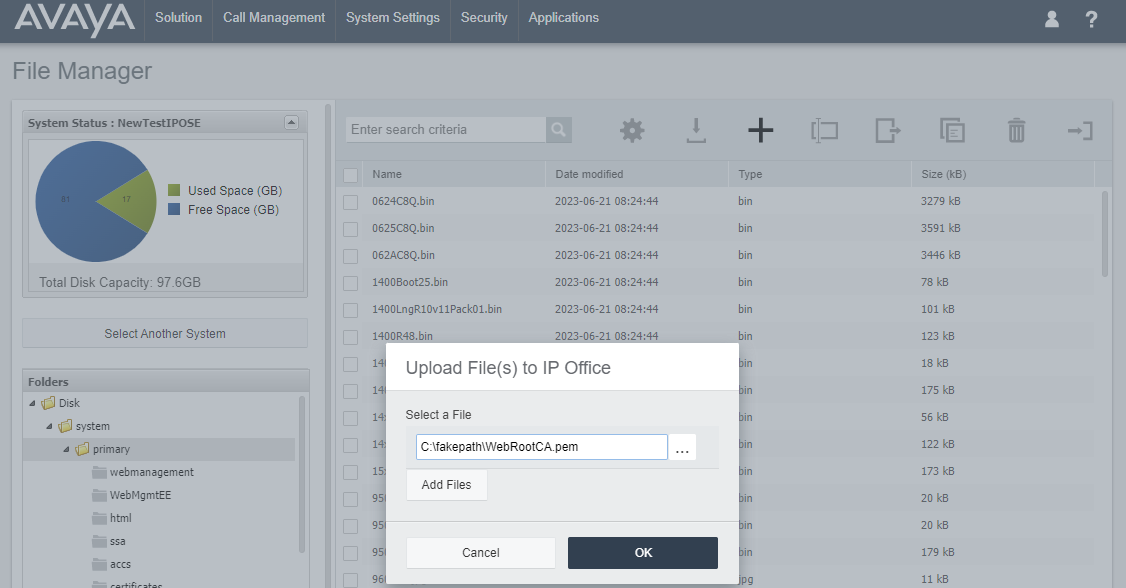This screenshot has height=588, width=1126.
Task: Check the box in the 3279 kB row
Action: pyautogui.click(x=350, y=202)
